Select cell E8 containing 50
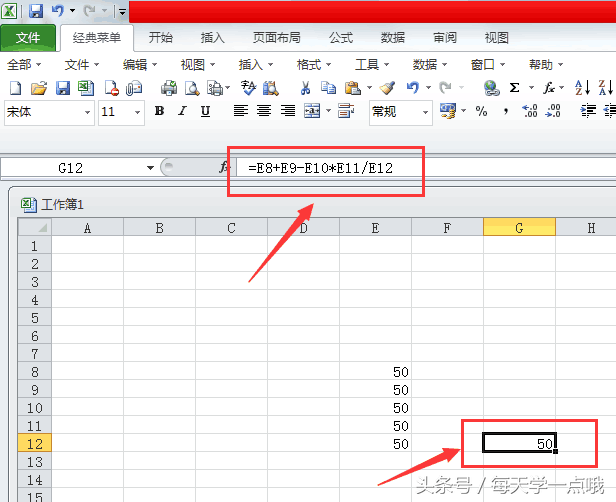The width and height of the screenshot is (616, 502). coord(375,372)
